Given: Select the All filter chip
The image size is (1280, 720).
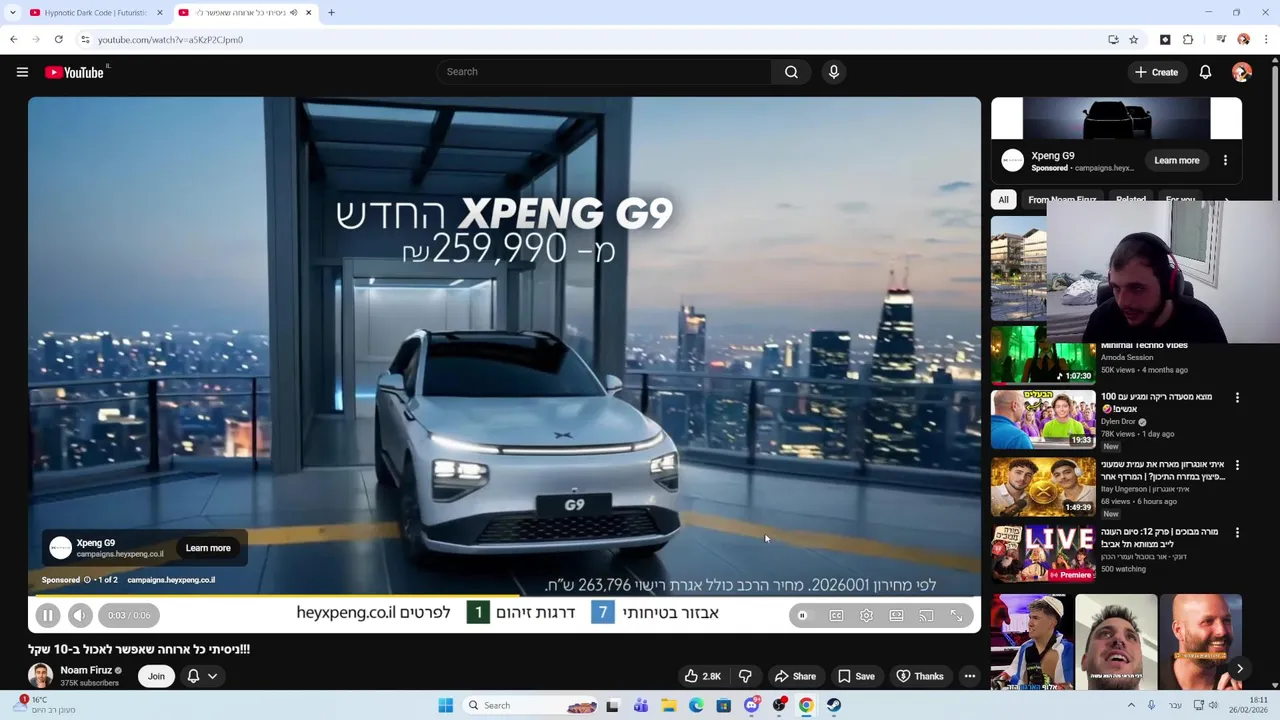Looking at the screenshot, I should (1003, 199).
